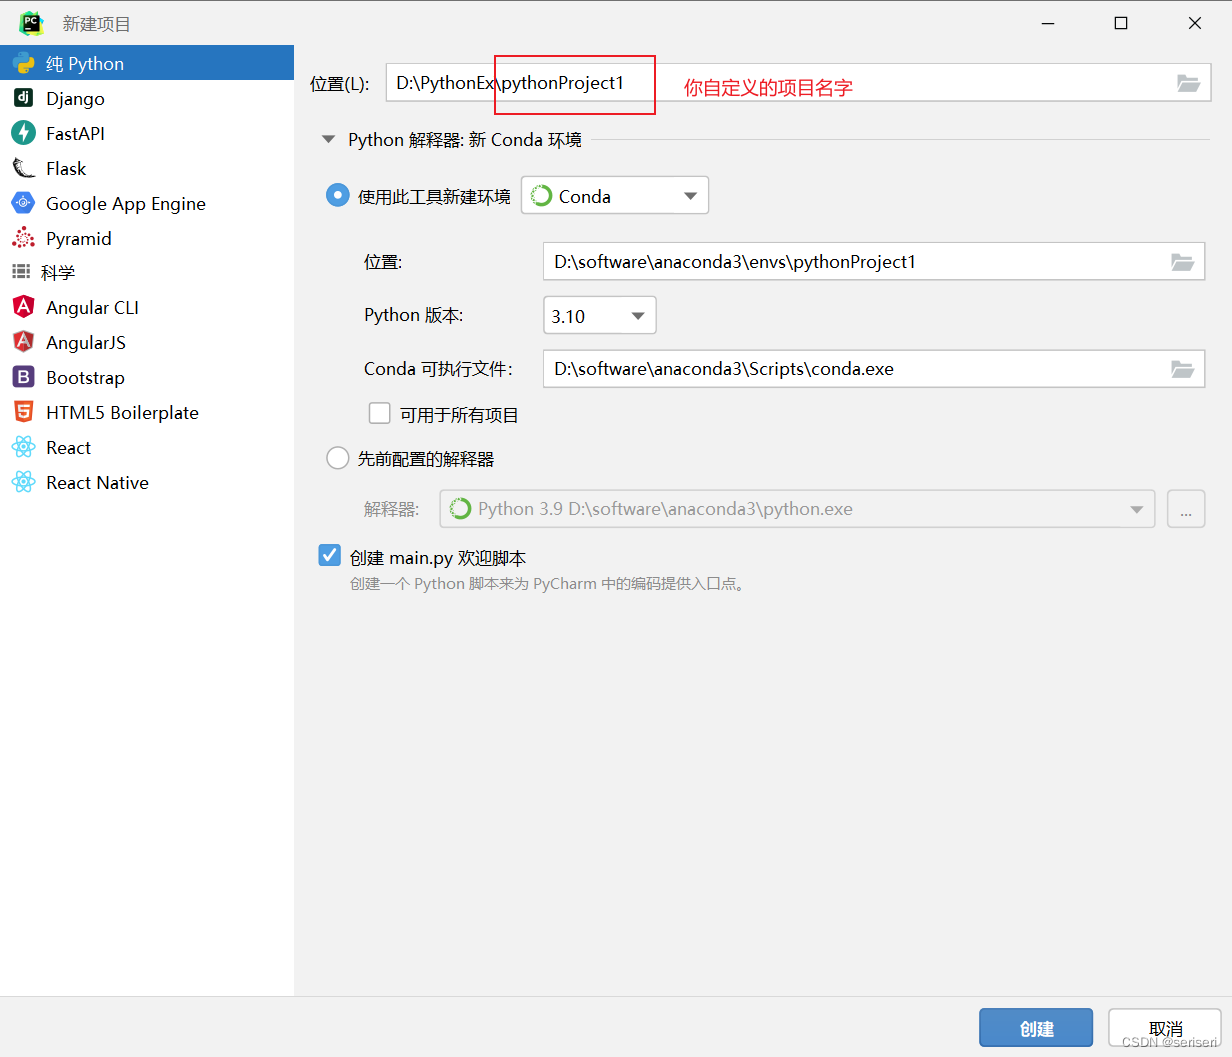Maximize the 新建项目 window

(x=1121, y=23)
